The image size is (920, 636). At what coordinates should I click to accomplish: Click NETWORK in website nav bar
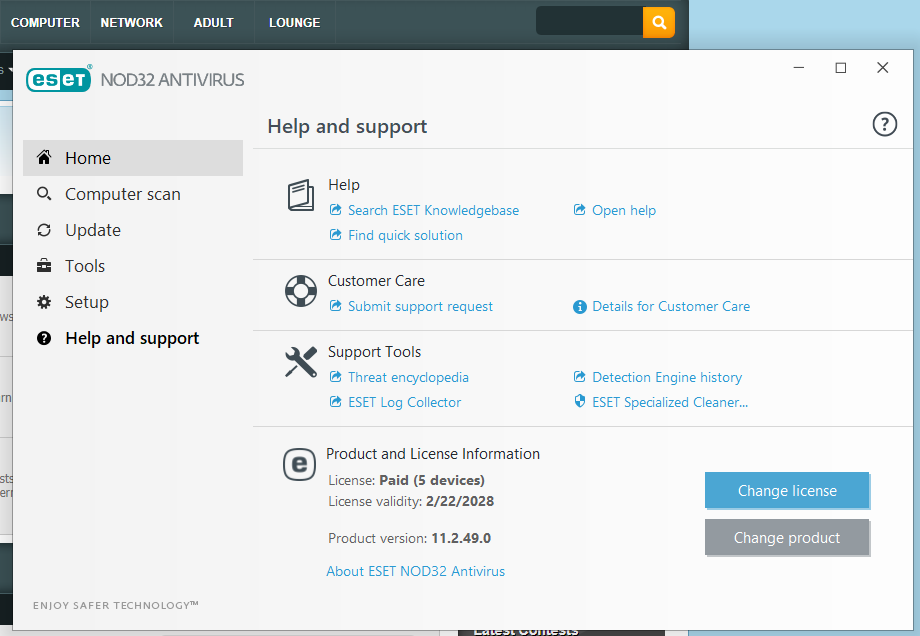tap(131, 22)
